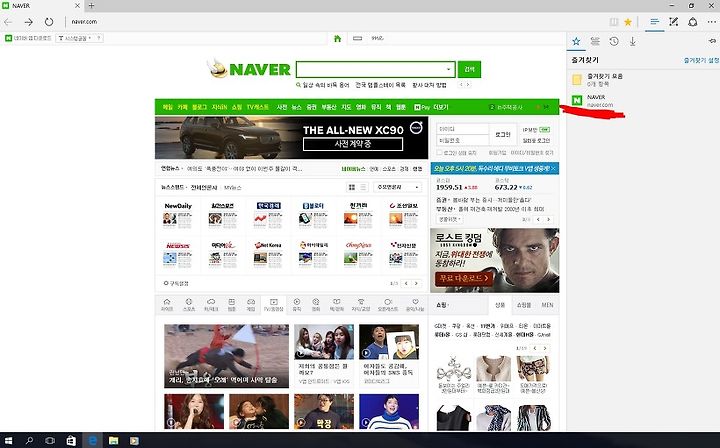Select the music play-circle category tab

coord(297,305)
